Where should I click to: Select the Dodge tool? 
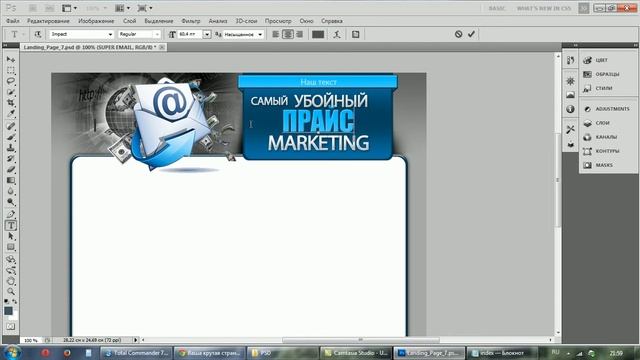(11, 202)
